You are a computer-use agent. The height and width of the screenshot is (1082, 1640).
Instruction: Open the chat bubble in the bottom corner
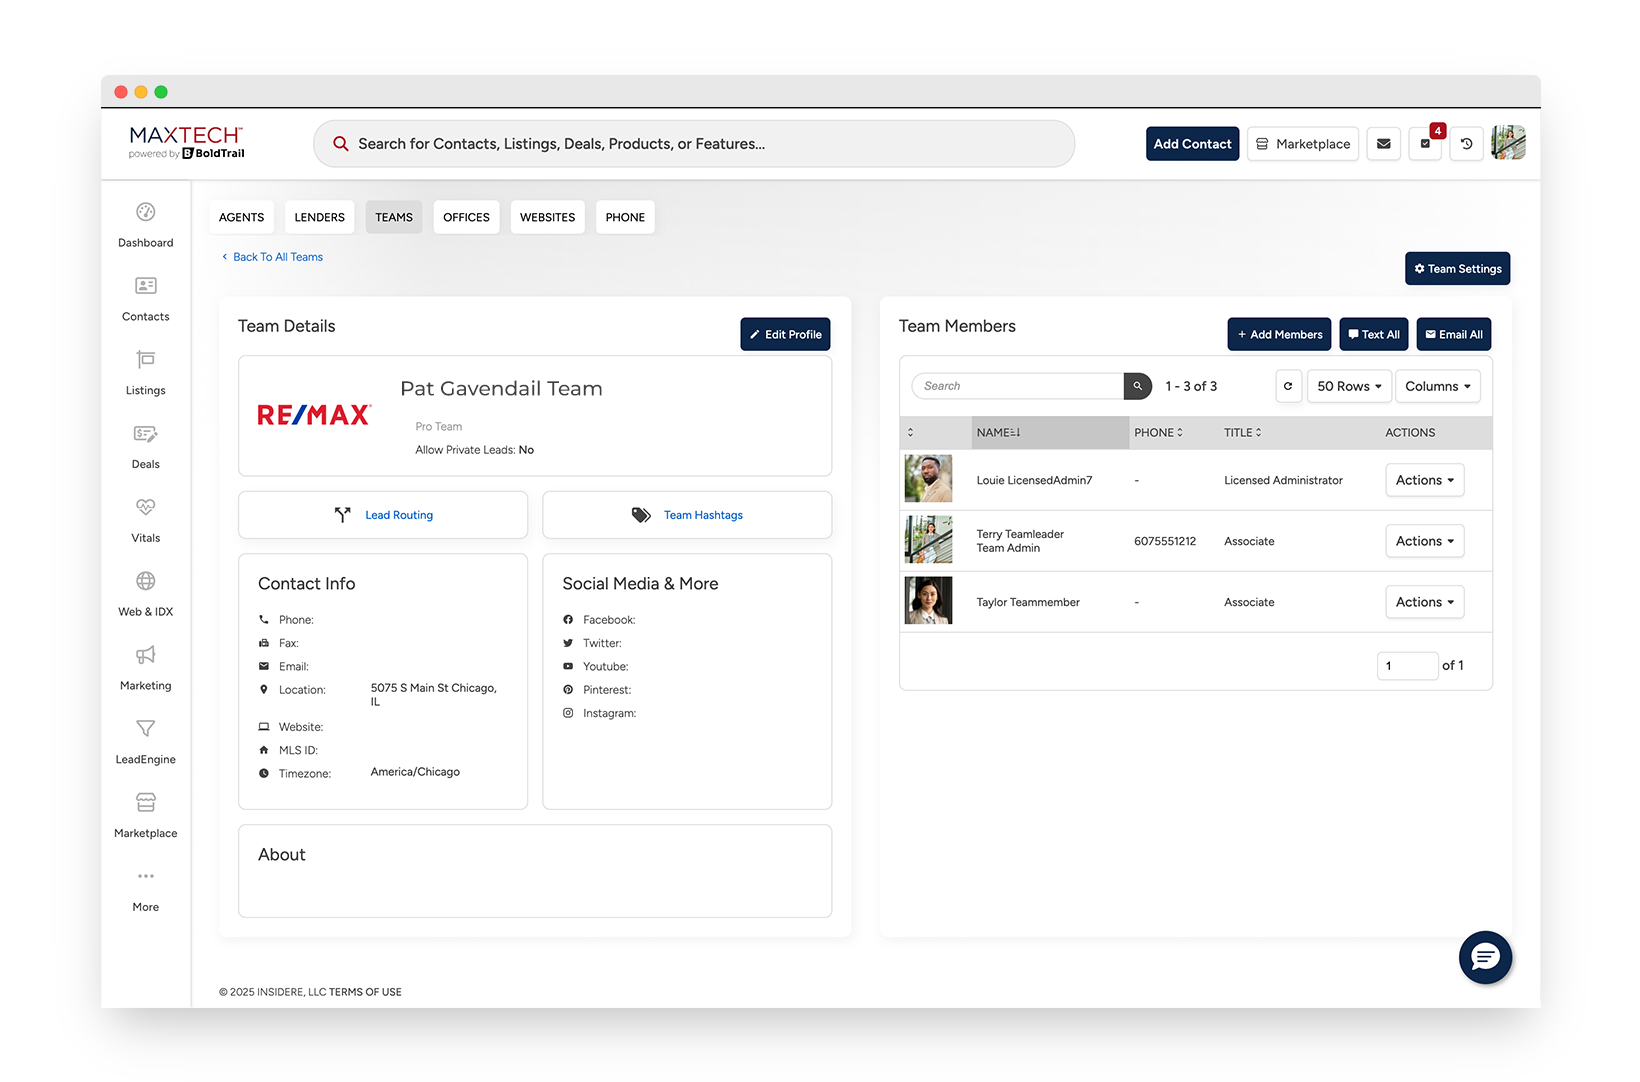(x=1485, y=957)
